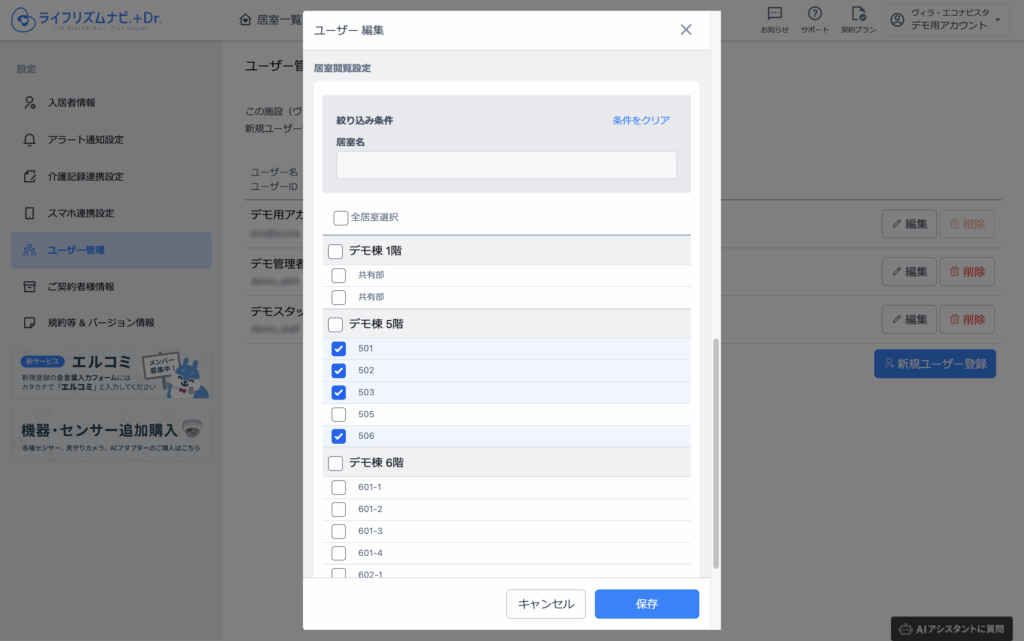Toggle the 全居室選択 checkbox

click(x=340, y=217)
